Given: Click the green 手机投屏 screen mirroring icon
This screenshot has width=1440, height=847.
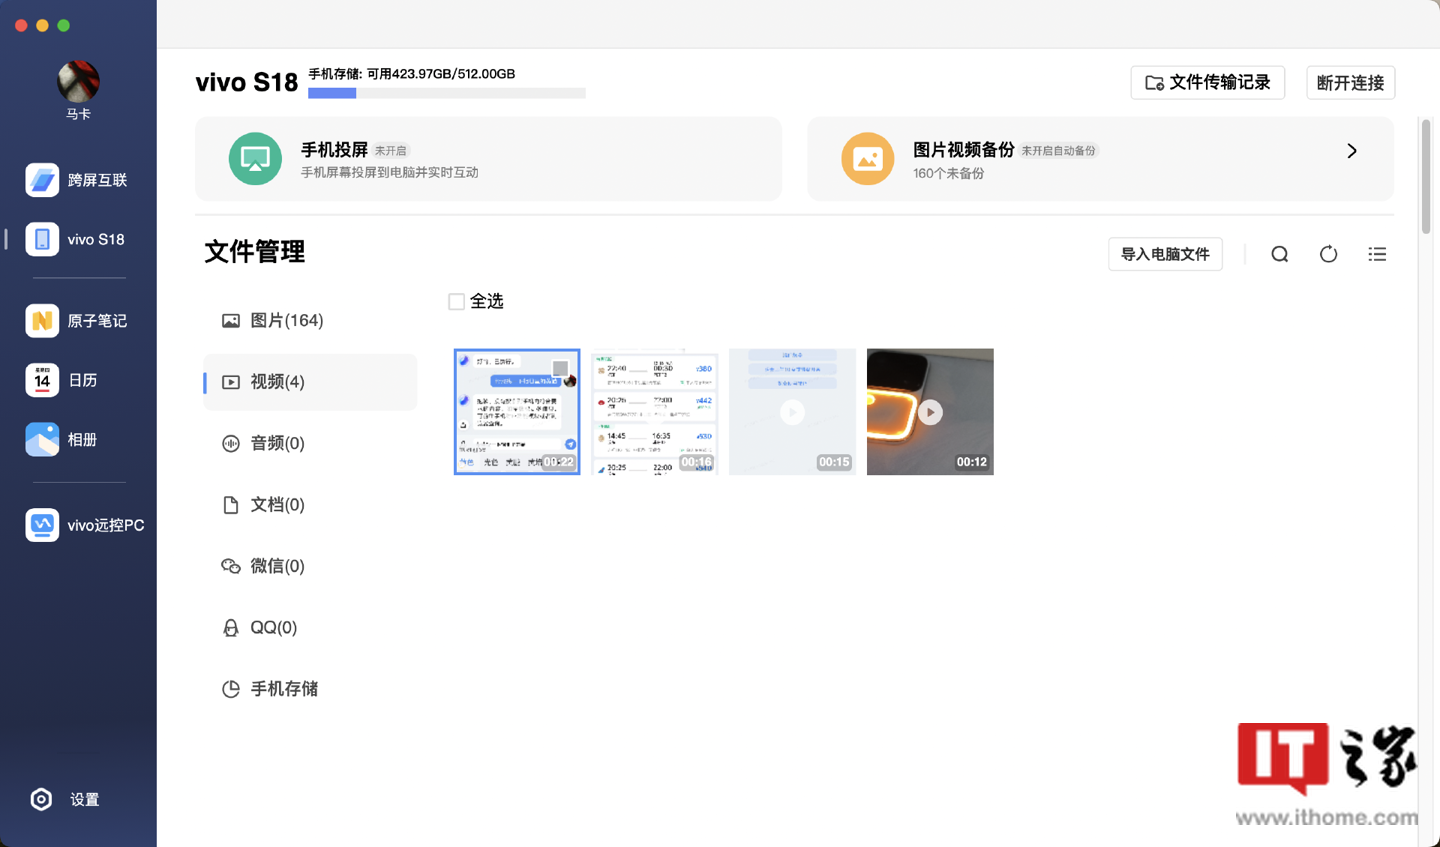Looking at the screenshot, I should coord(255,159).
